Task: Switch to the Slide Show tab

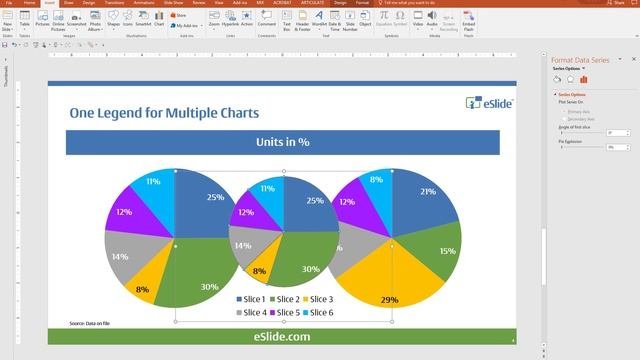Action: (173, 3)
